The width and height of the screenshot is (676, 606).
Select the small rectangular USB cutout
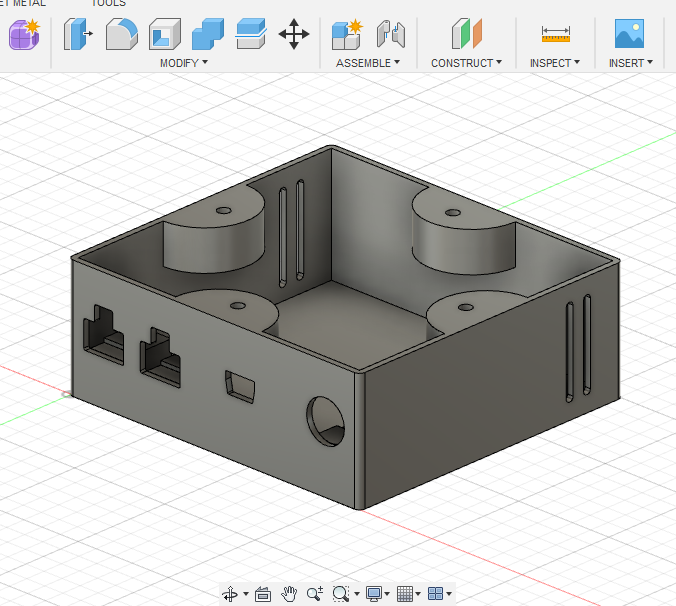click(240, 387)
